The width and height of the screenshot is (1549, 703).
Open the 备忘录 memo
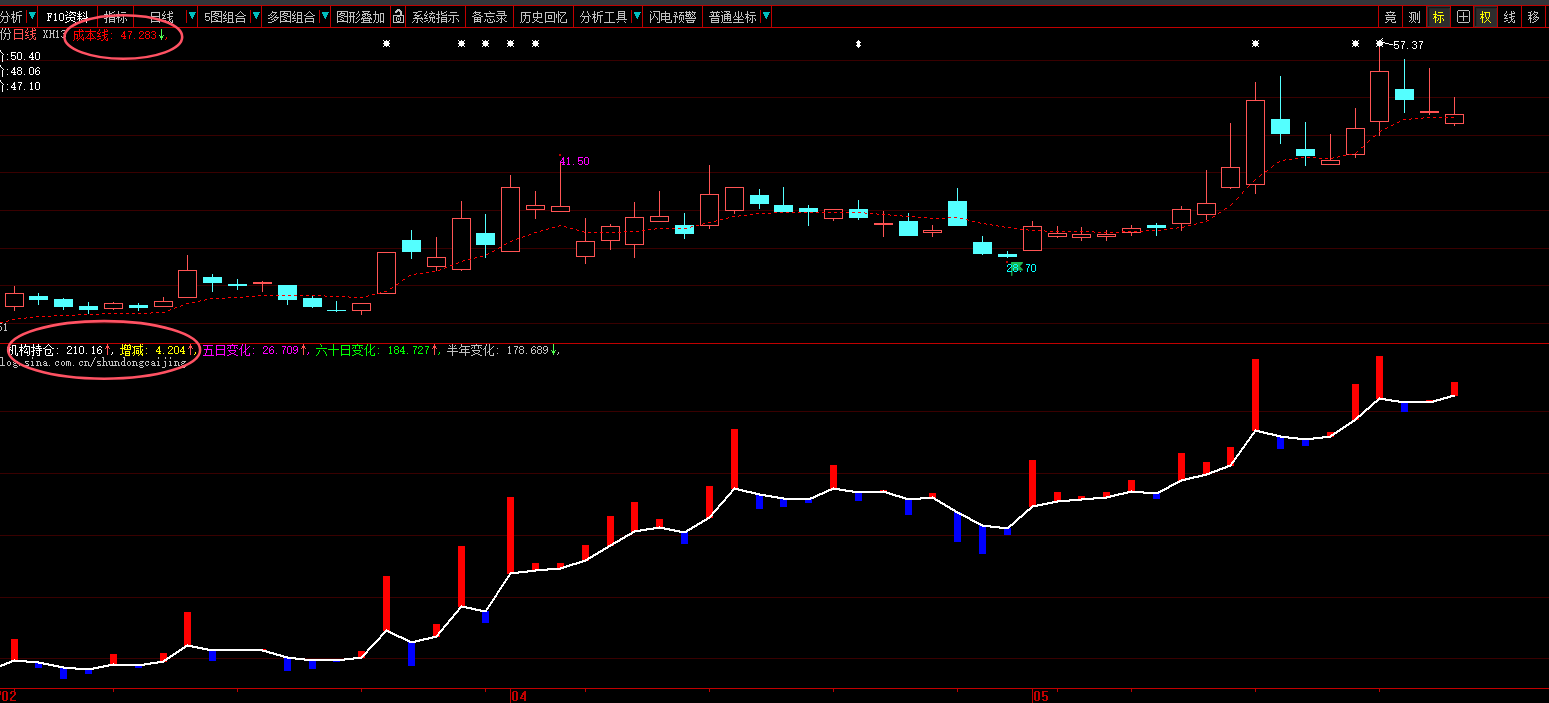(489, 17)
